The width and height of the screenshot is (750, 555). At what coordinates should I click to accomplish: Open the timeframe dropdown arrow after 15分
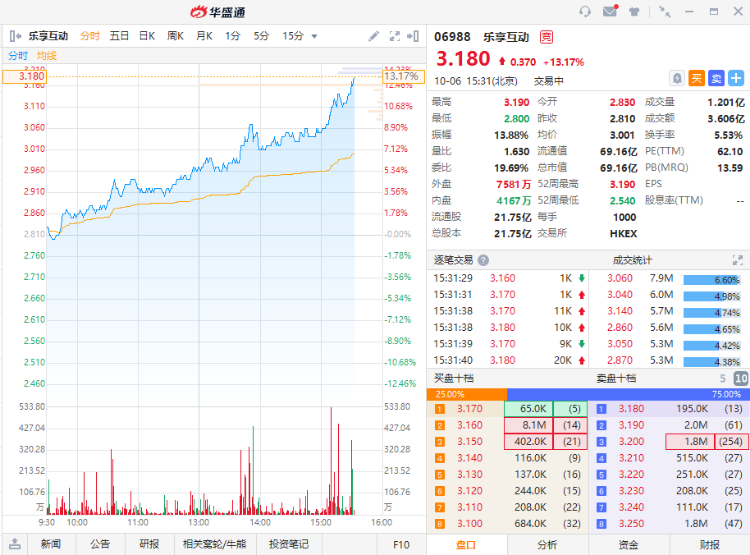314,36
